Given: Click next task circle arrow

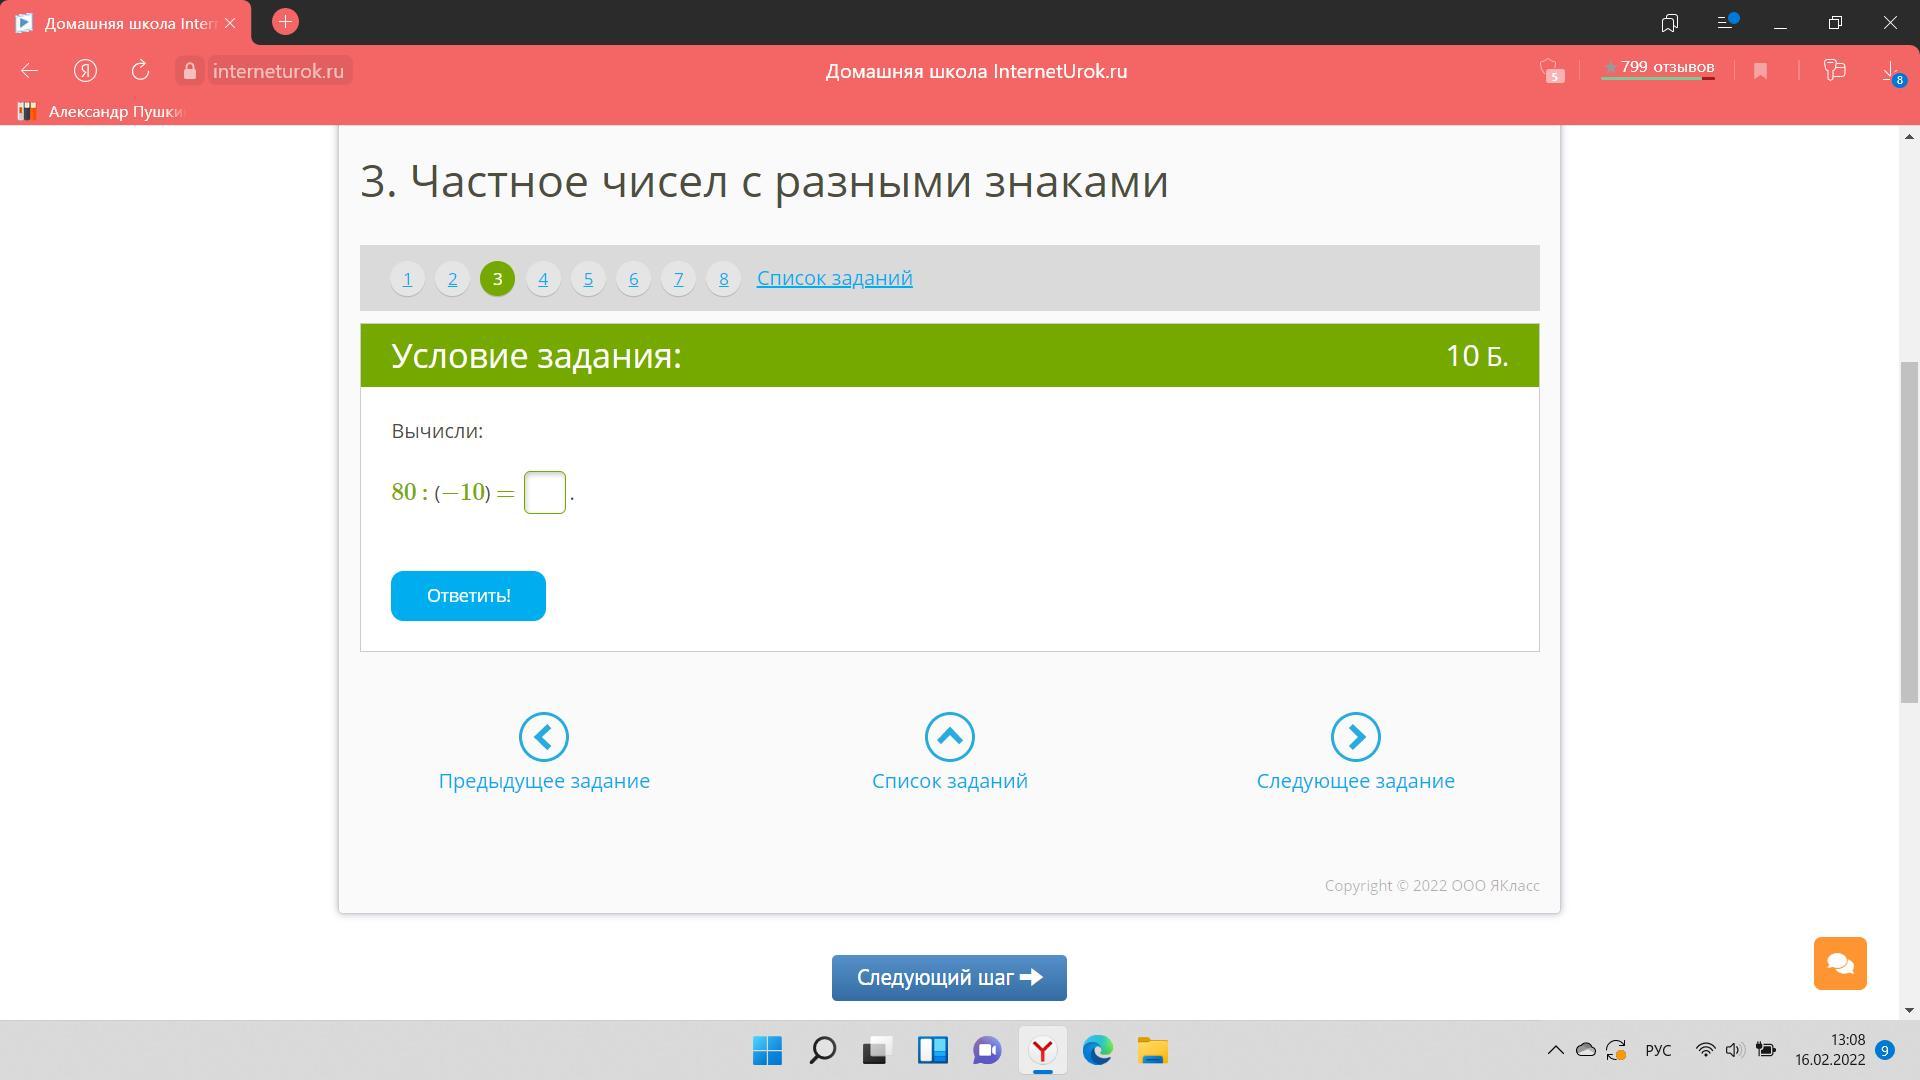Looking at the screenshot, I should tap(1355, 737).
